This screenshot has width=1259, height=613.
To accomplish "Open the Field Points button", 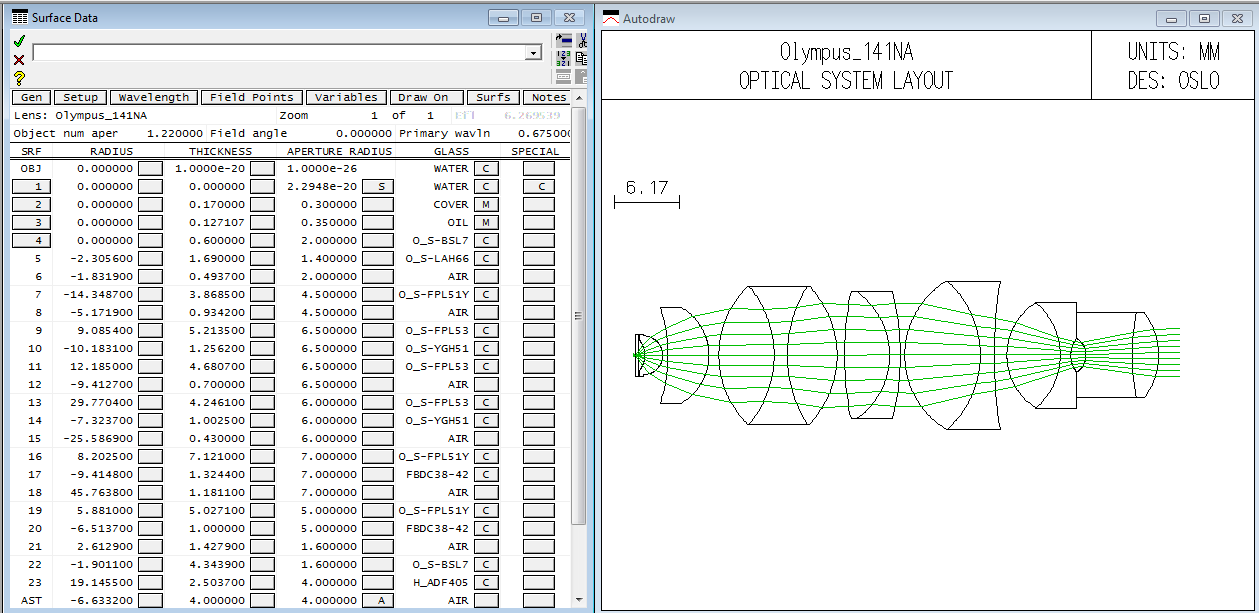I will click(251, 97).
